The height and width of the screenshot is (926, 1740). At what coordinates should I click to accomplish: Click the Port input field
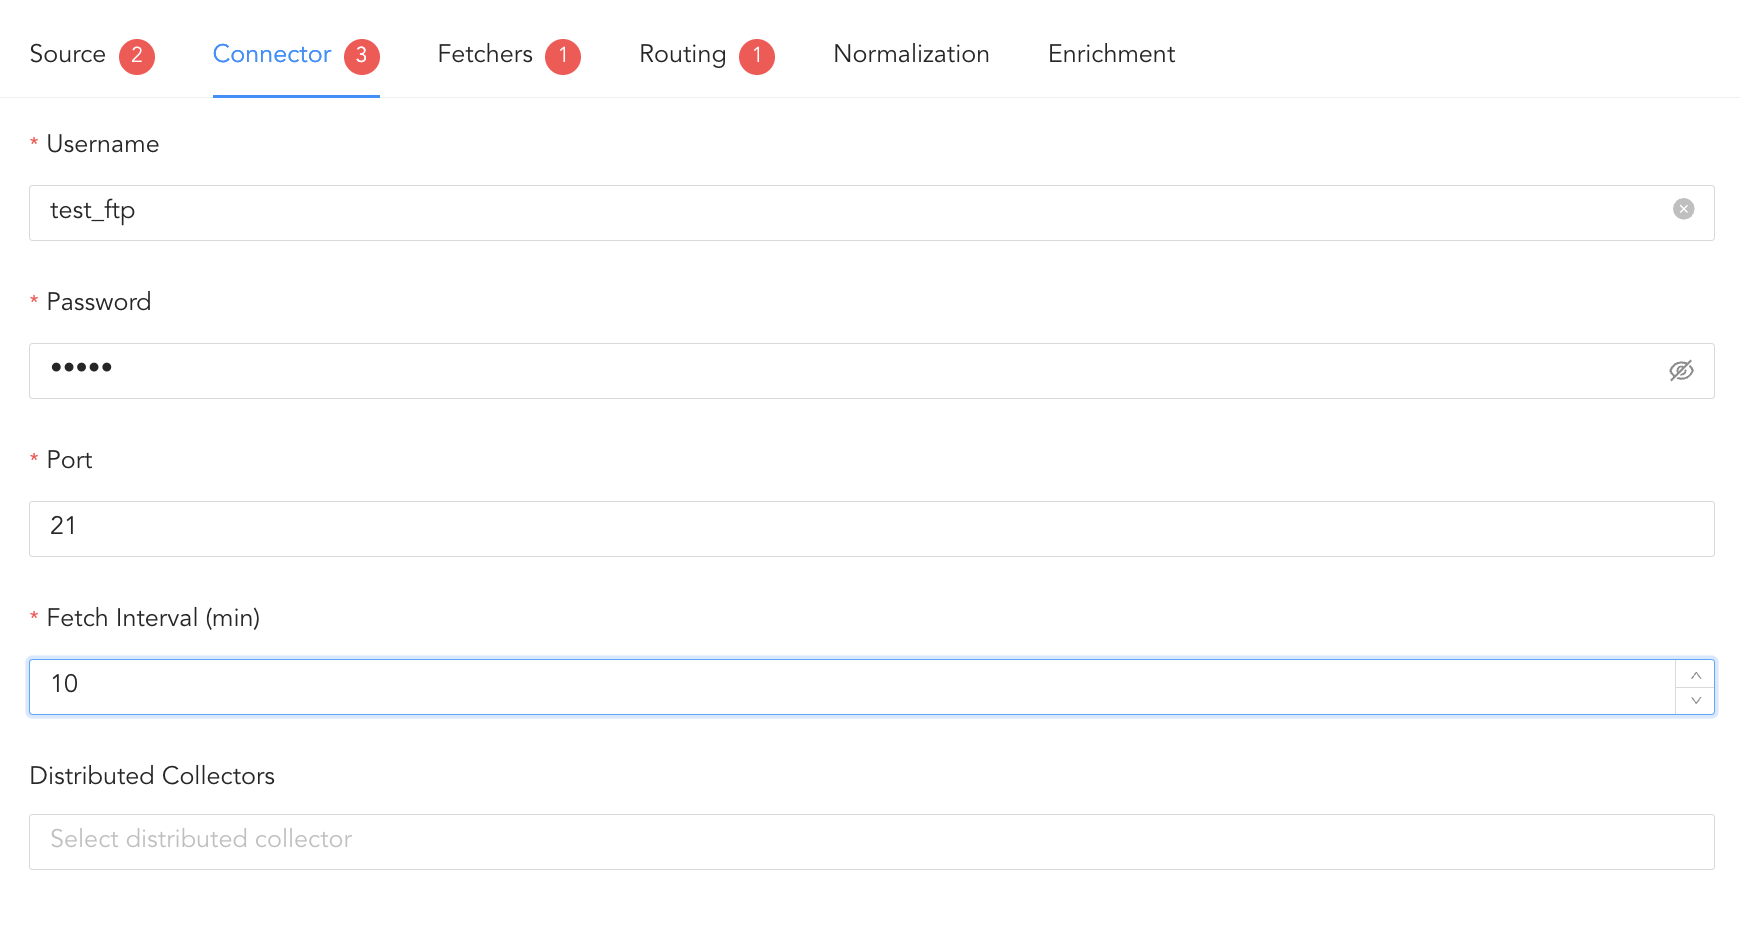coord(870,529)
